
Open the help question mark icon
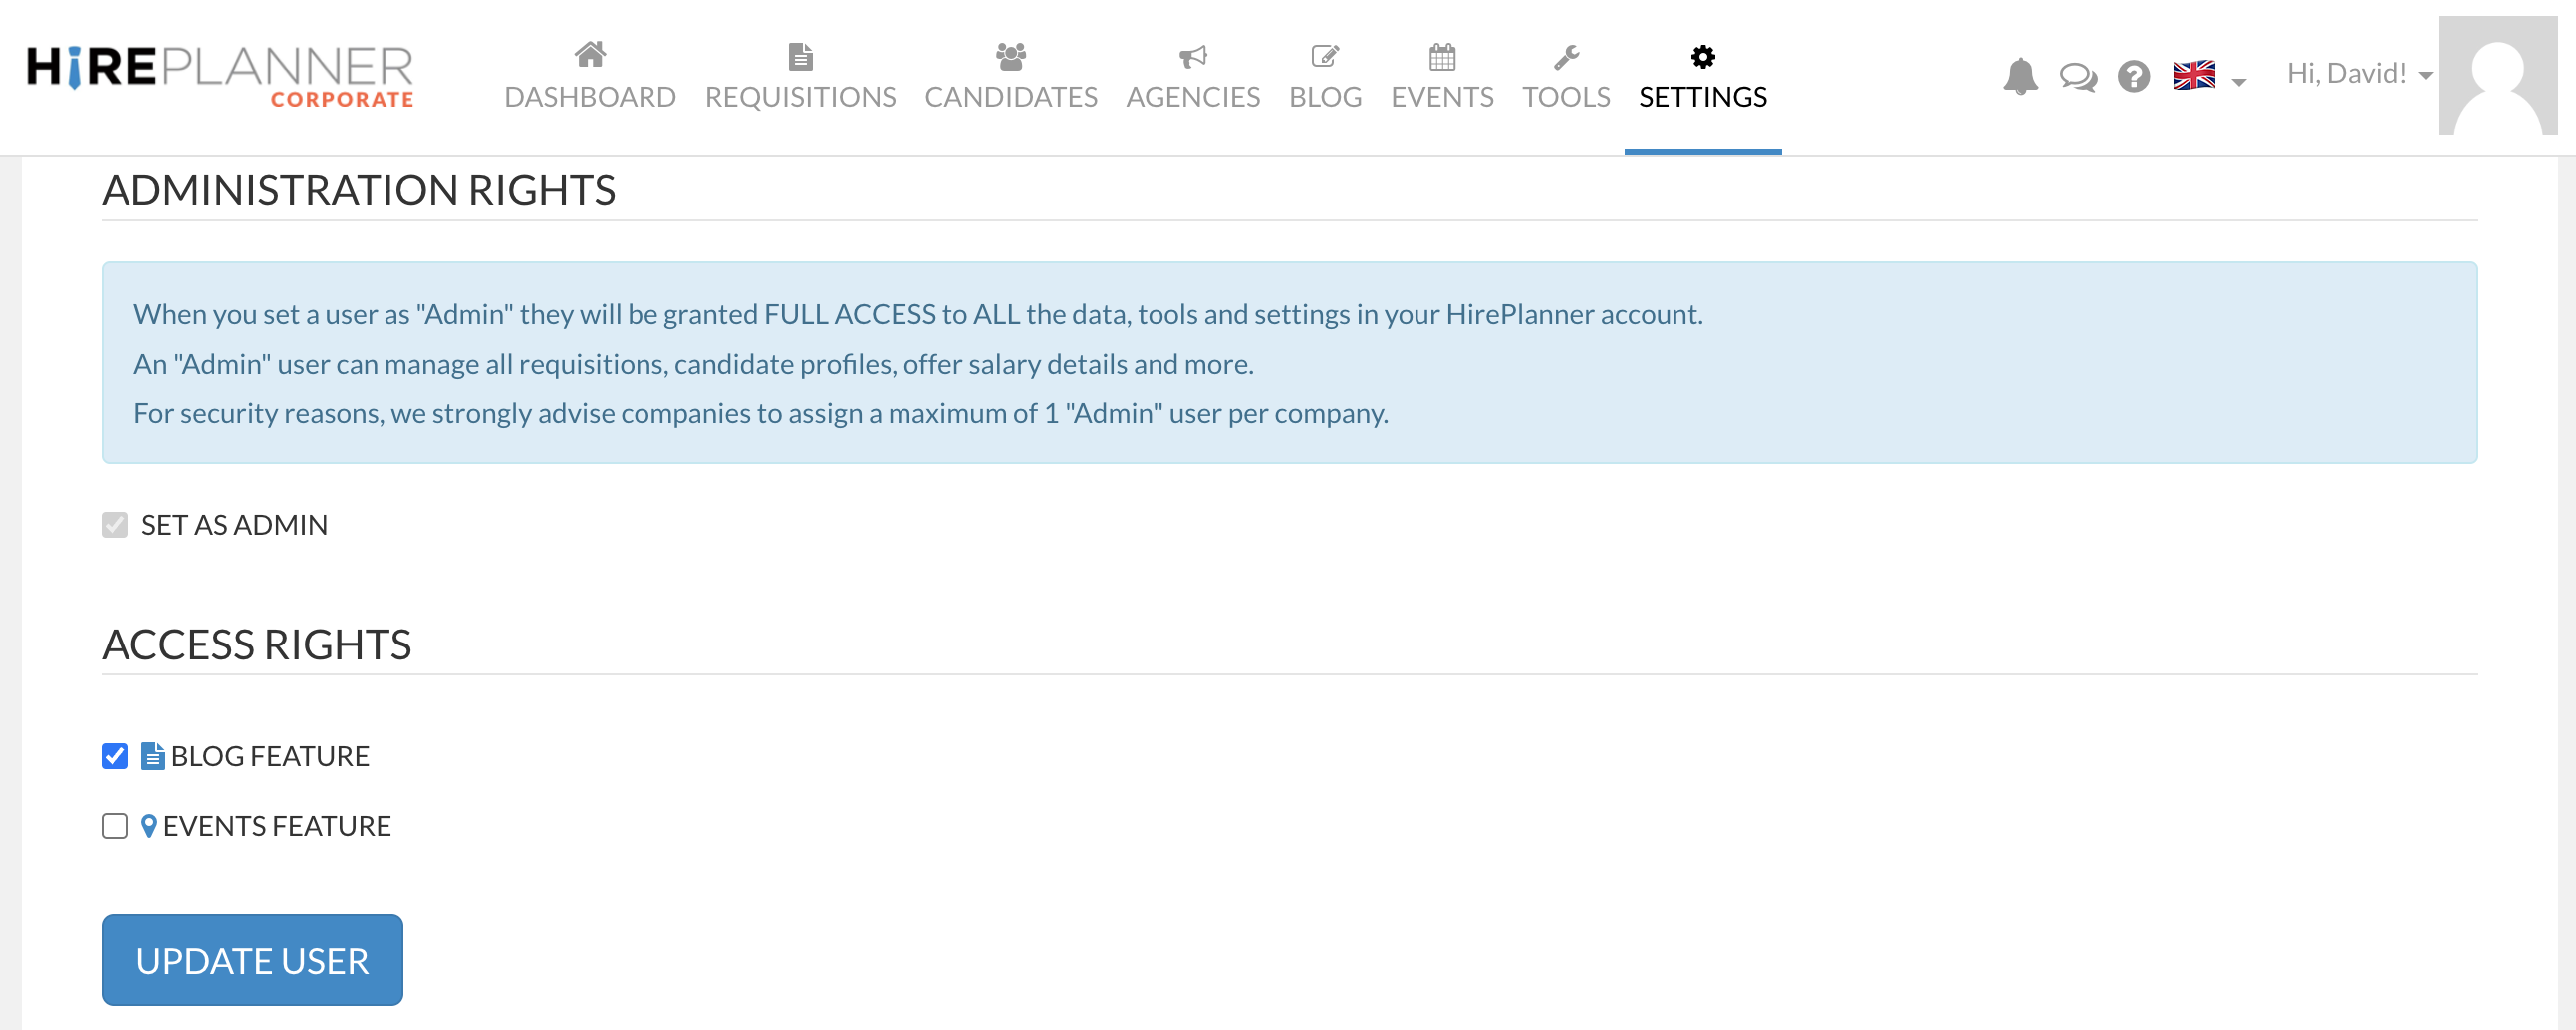point(2133,75)
